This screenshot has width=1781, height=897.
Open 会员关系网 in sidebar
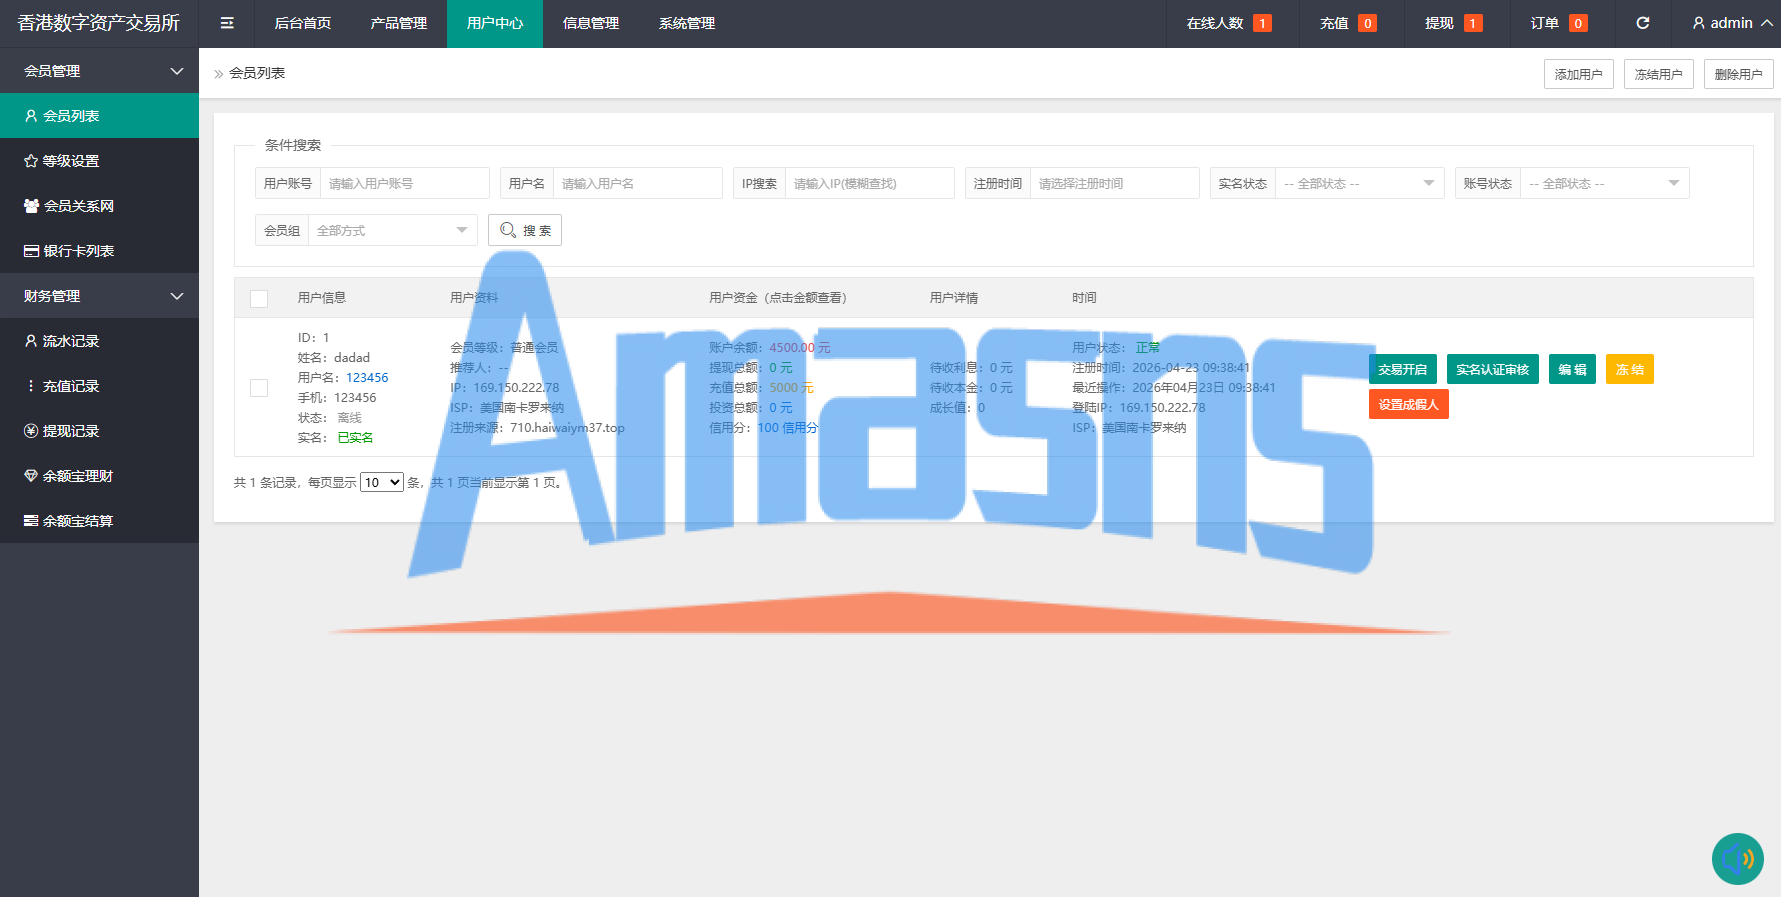tap(100, 206)
